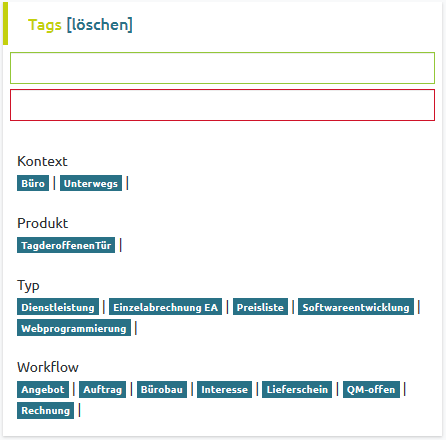Image resolution: width=446 pixels, height=440 pixels.
Task: Select the Auftrag workflow tag
Action: tap(102, 389)
